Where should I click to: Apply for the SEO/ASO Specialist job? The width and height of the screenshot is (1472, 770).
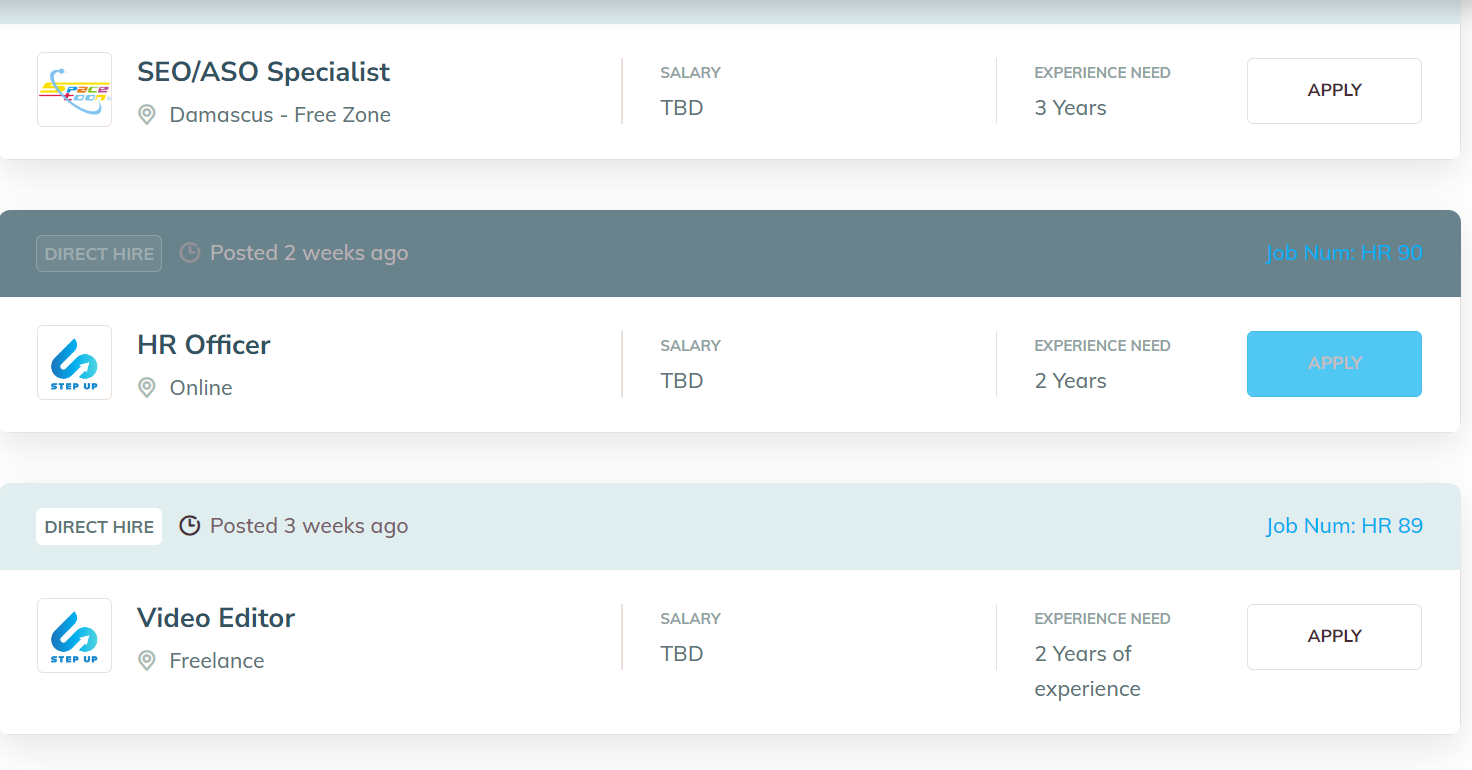(x=1334, y=91)
